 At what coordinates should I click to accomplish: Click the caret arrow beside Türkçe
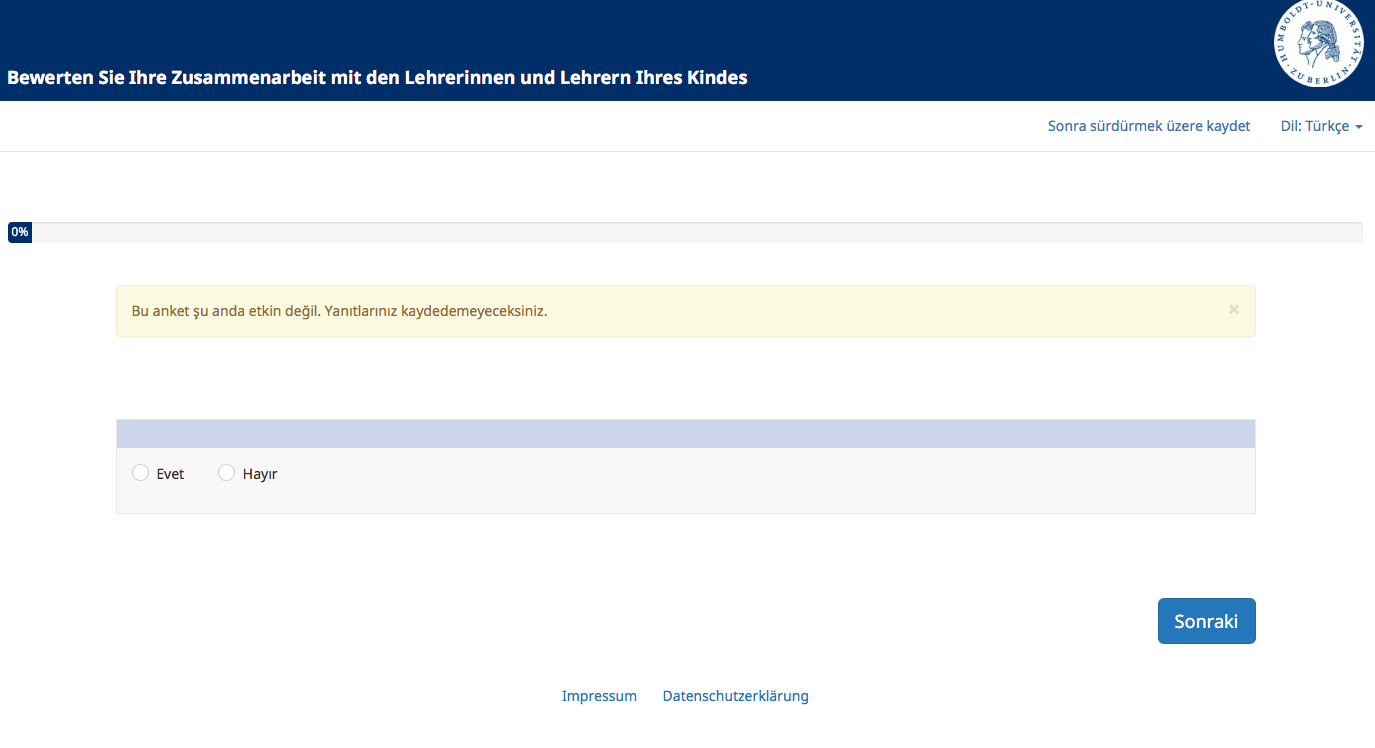(x=1359, y=127)
